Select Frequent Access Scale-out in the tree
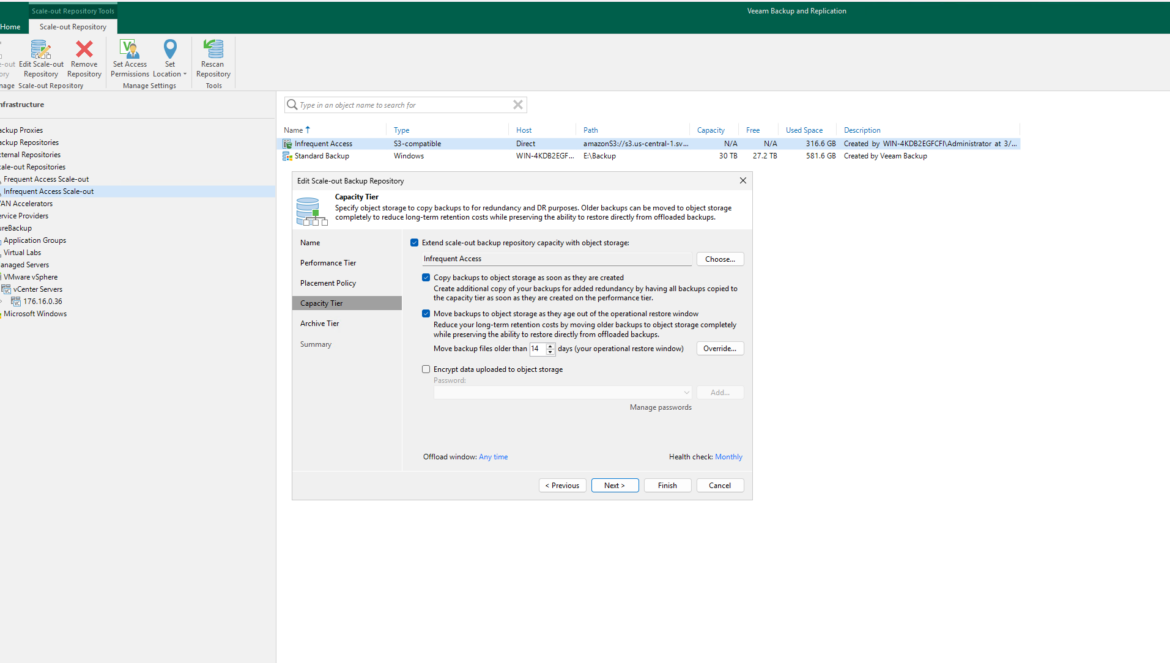Image resolution: width=1170 pixels, height=663 pixels. click(x=46, y=180)
